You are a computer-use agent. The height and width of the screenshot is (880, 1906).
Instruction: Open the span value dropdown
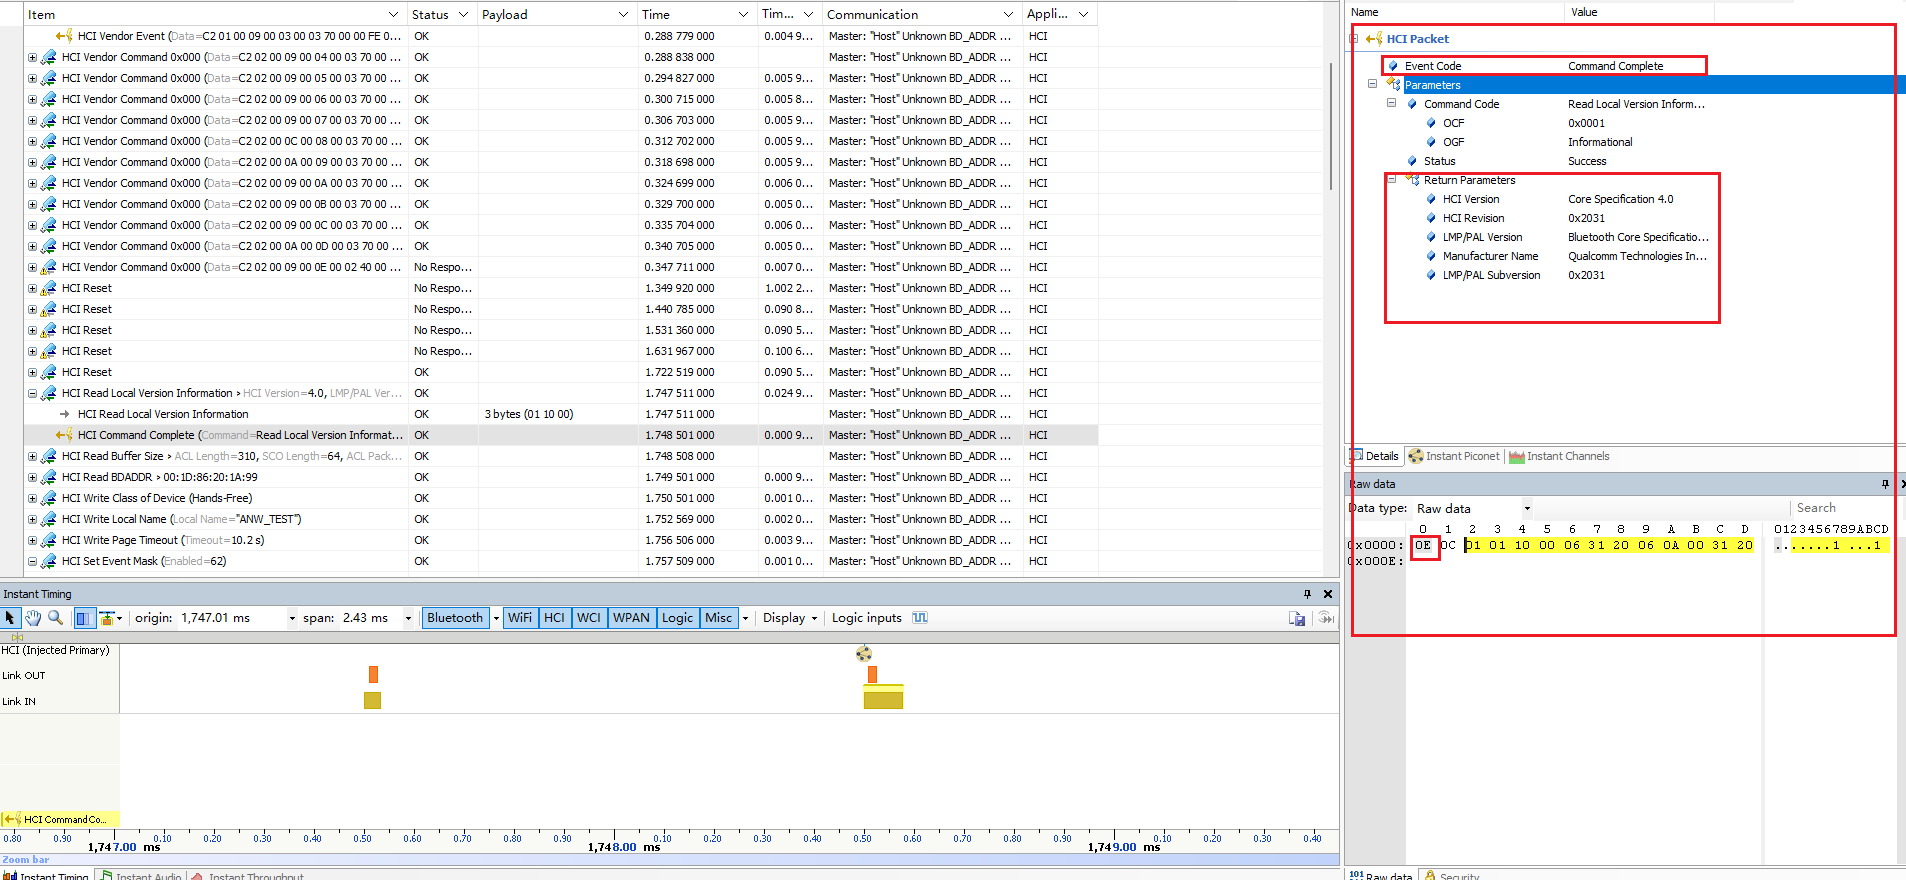tap(408, 618)
